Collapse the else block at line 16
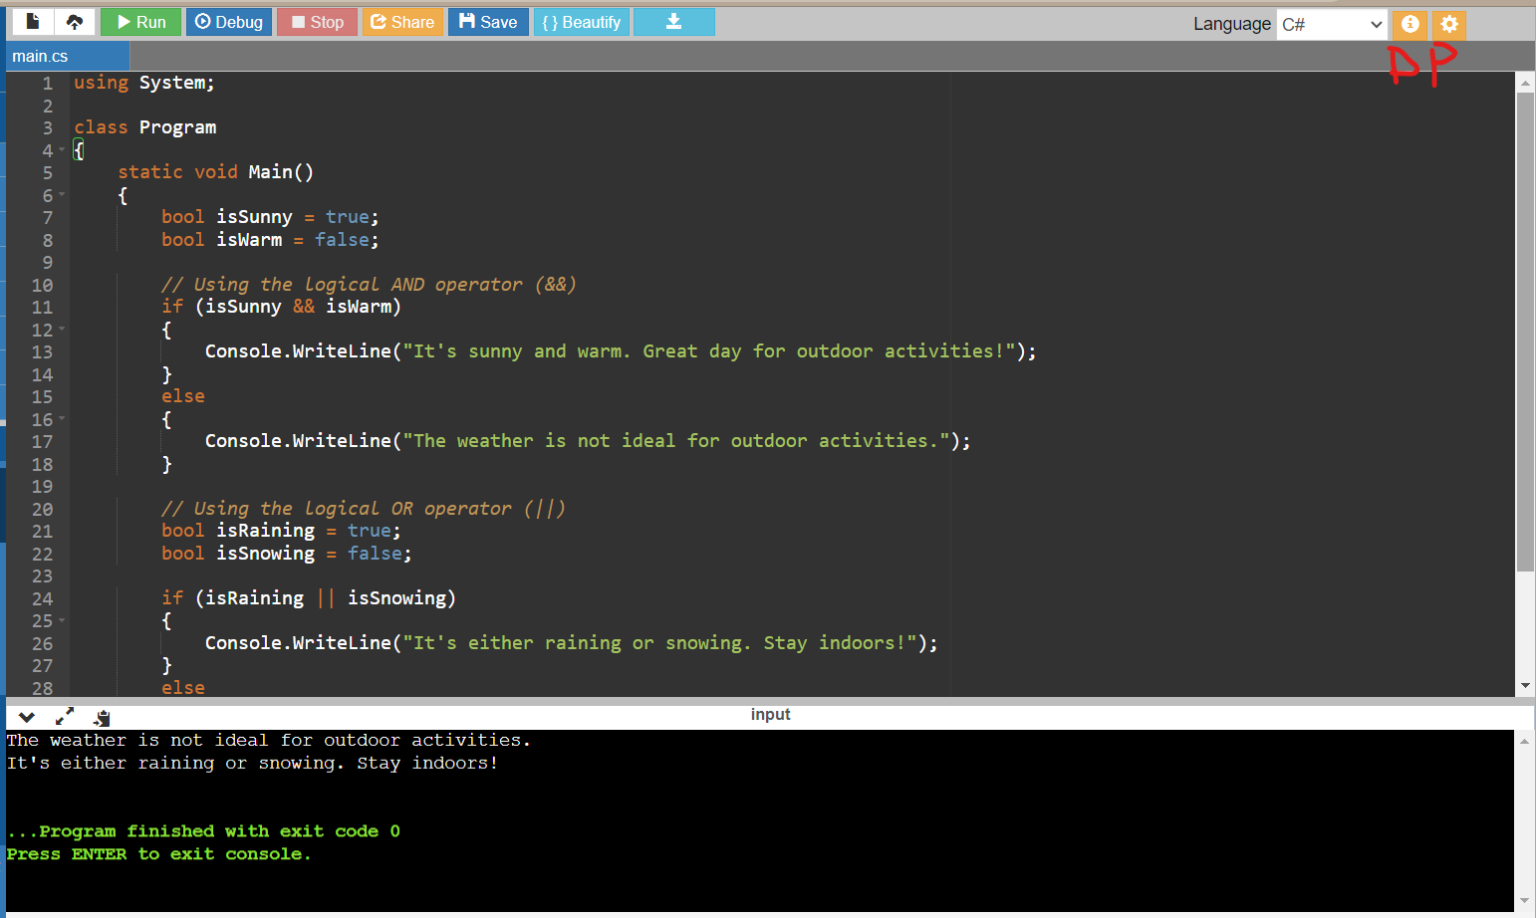This screenshot has width=1536, height=918. tap(62, 418)
